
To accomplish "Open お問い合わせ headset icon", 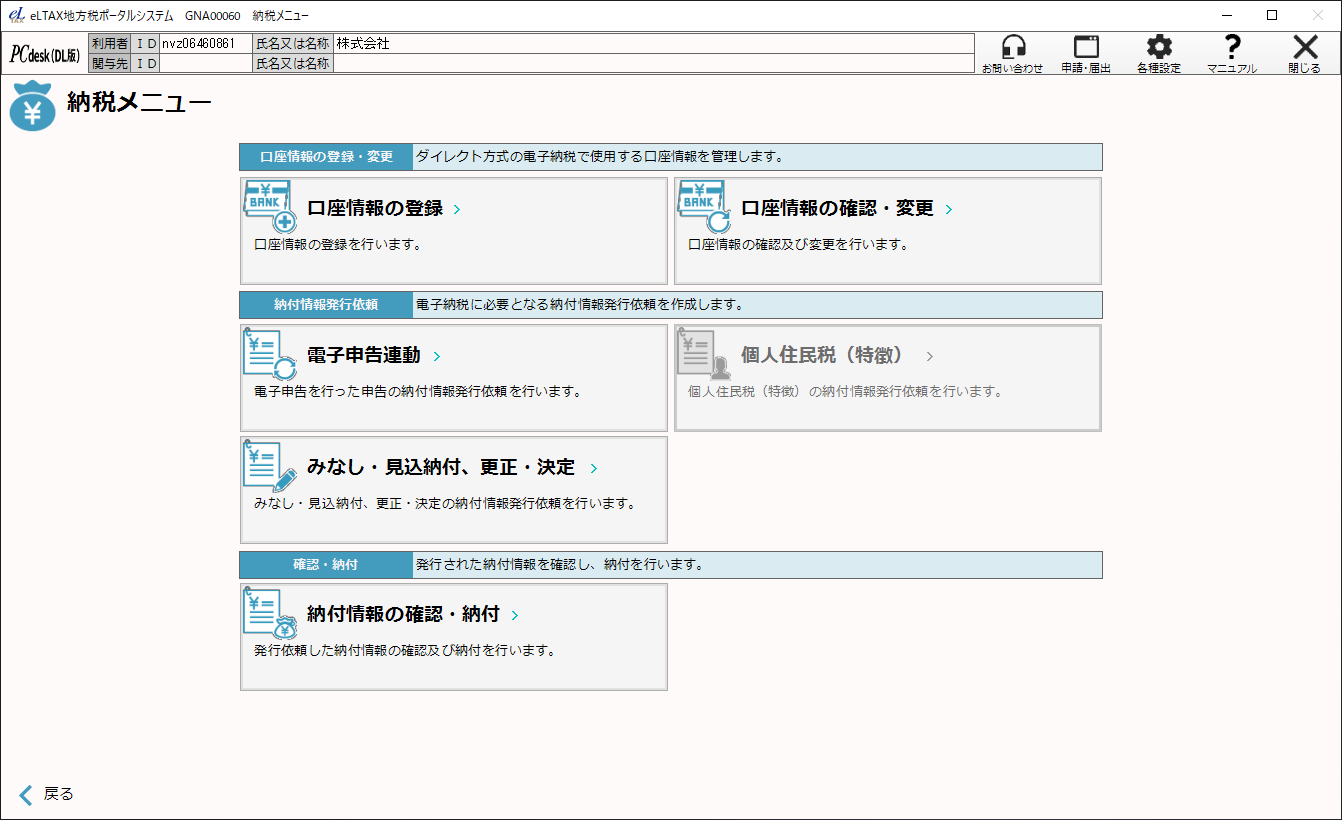I will coord(1013,47).
